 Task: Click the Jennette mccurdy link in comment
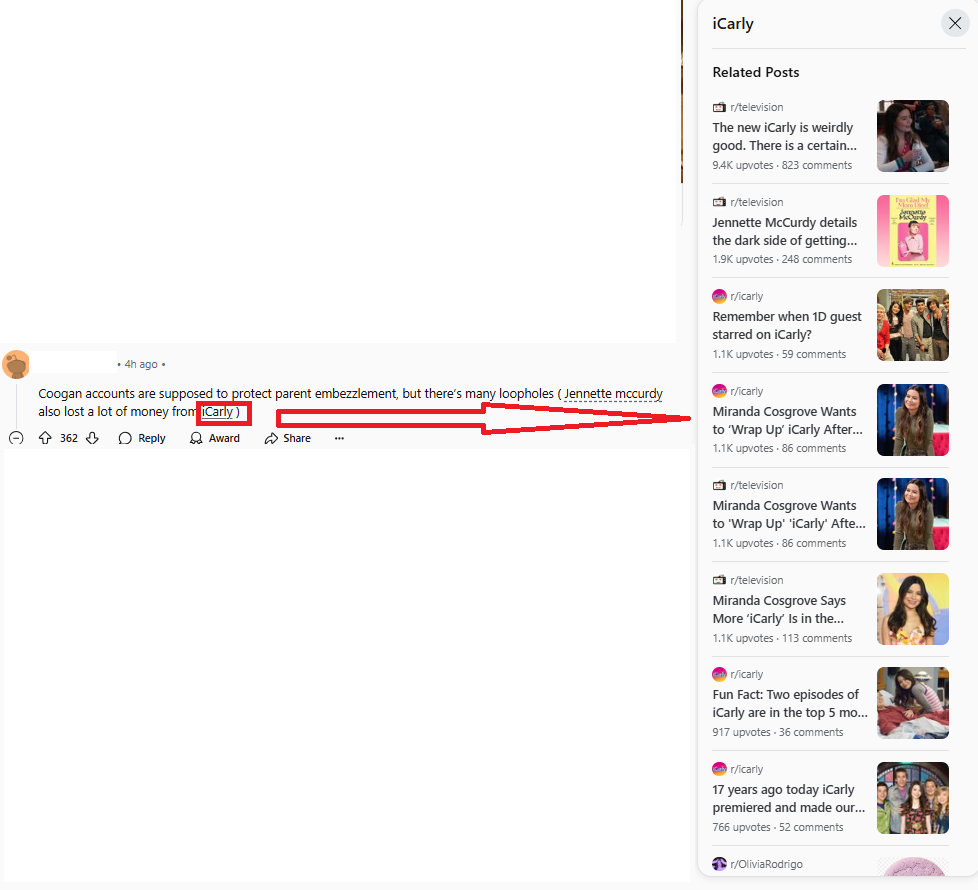pyautogui.click(x=613, y=394)
